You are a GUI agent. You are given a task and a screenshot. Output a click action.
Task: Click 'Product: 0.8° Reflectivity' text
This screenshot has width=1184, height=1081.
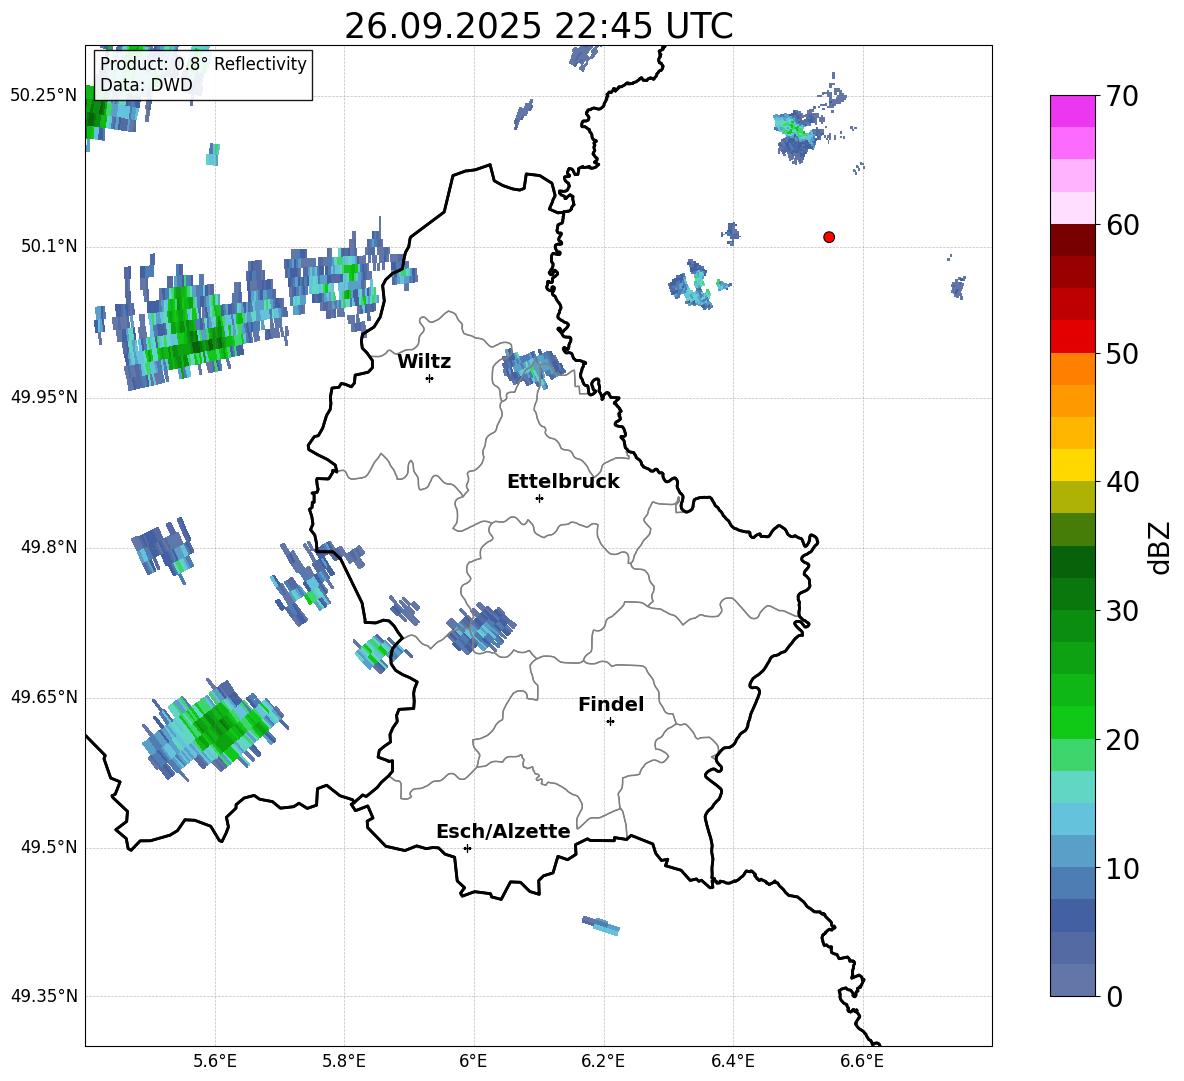click(x=203, y=64)
